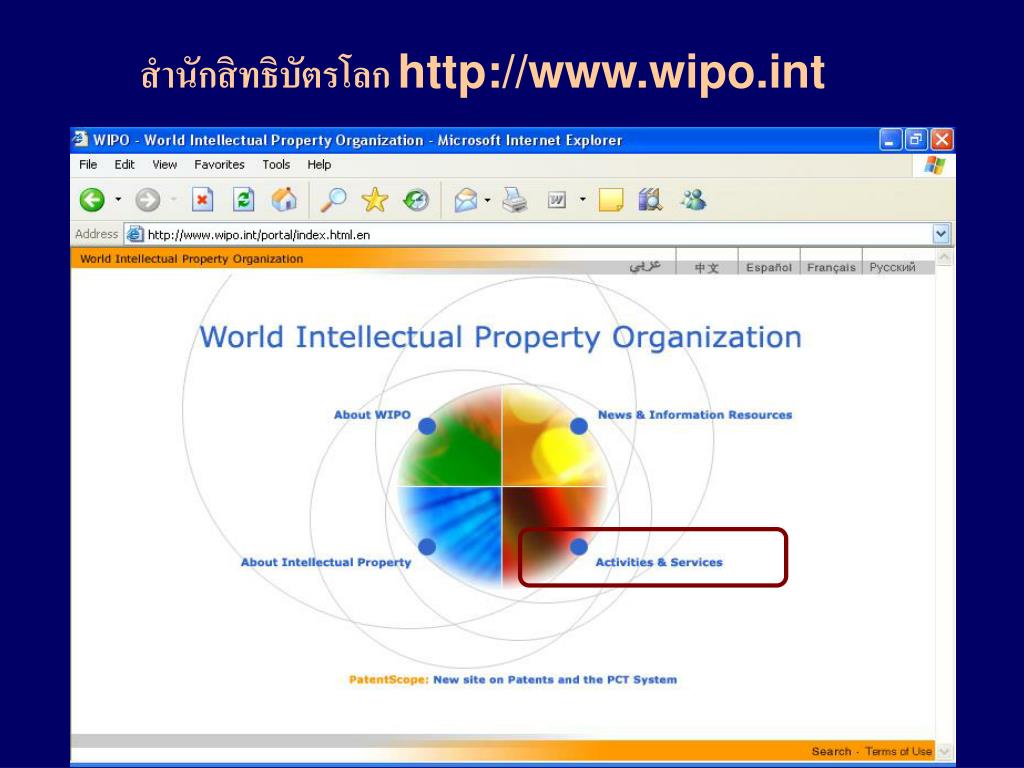Switch to the Español version
This screenshot has width=1024, height=768.
pyautogui.click(x=769, y=267)
